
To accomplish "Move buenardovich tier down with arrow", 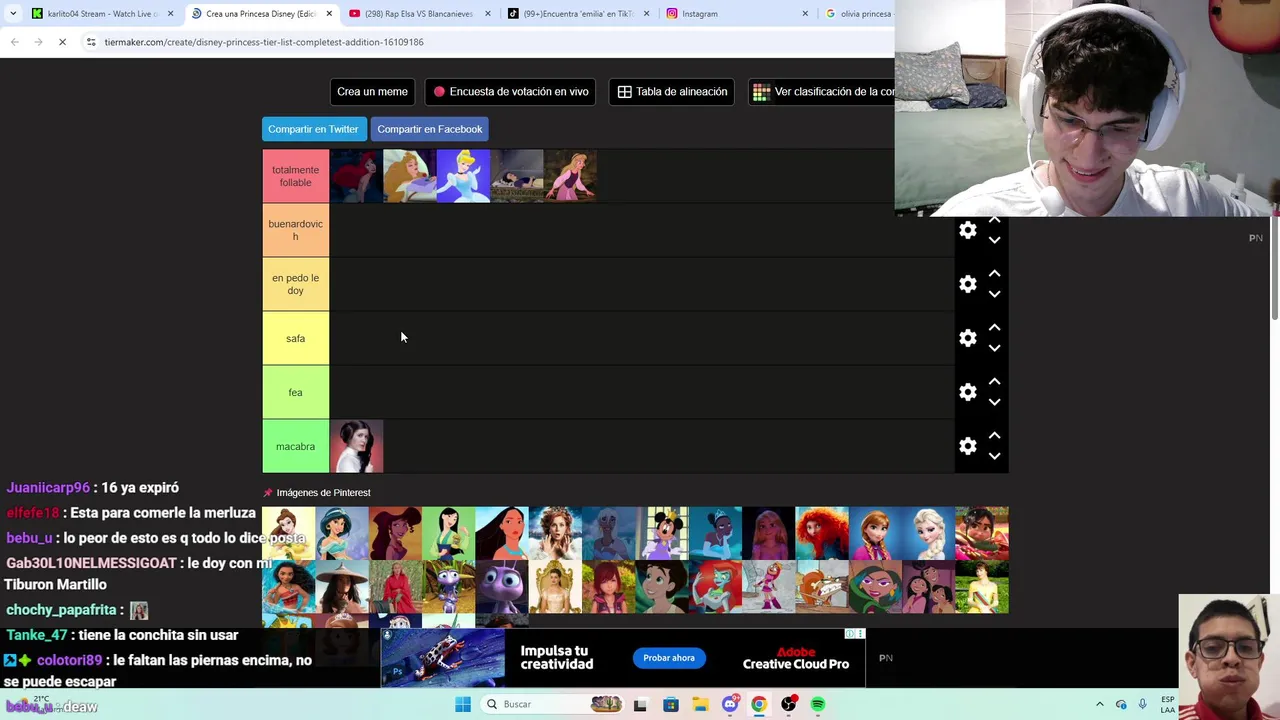I will click(x=994, y=241).
